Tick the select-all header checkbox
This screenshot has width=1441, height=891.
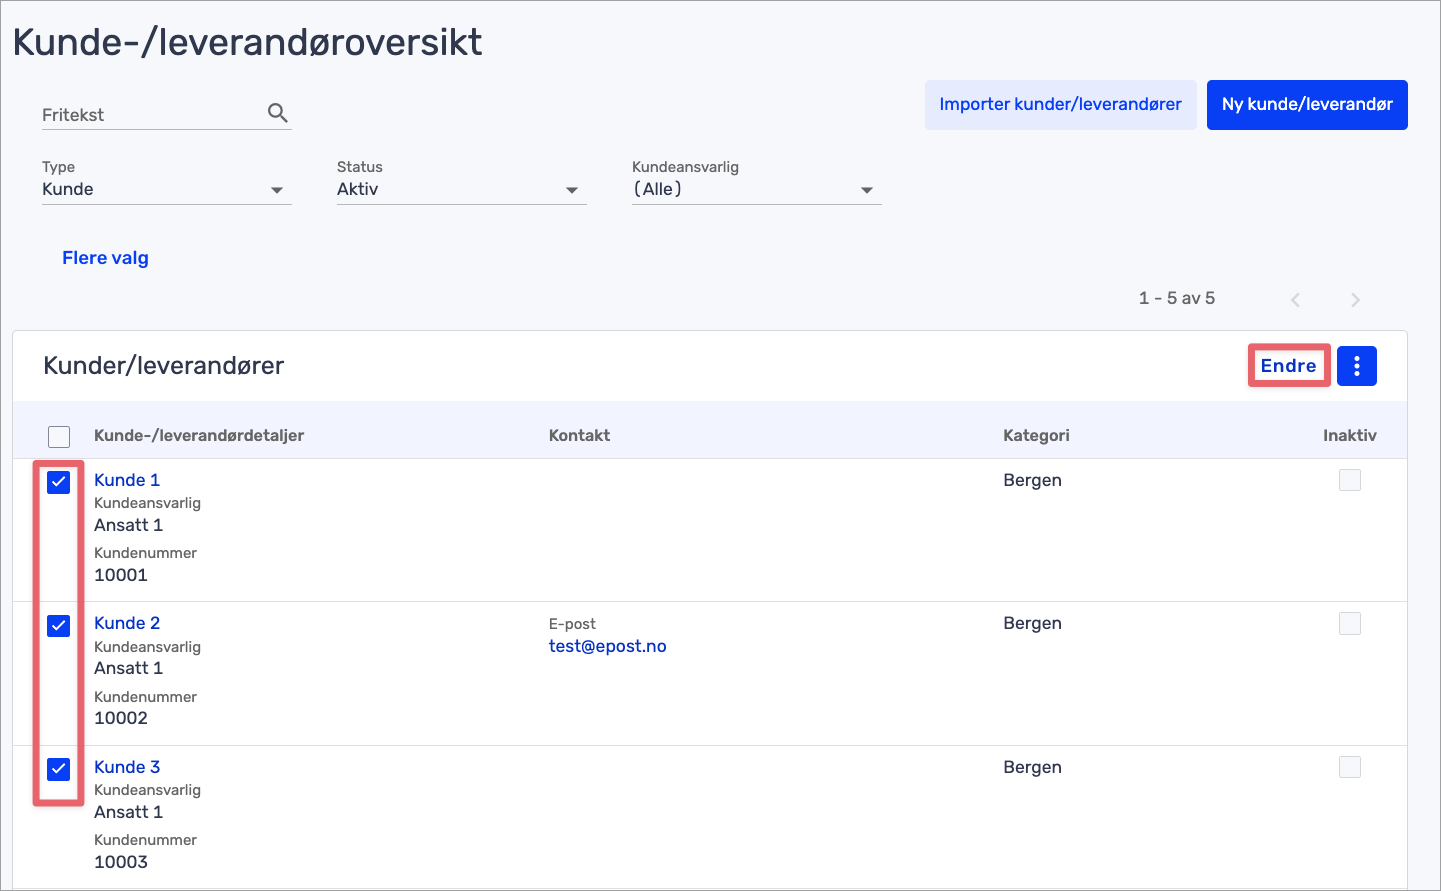tap(59, 437)
